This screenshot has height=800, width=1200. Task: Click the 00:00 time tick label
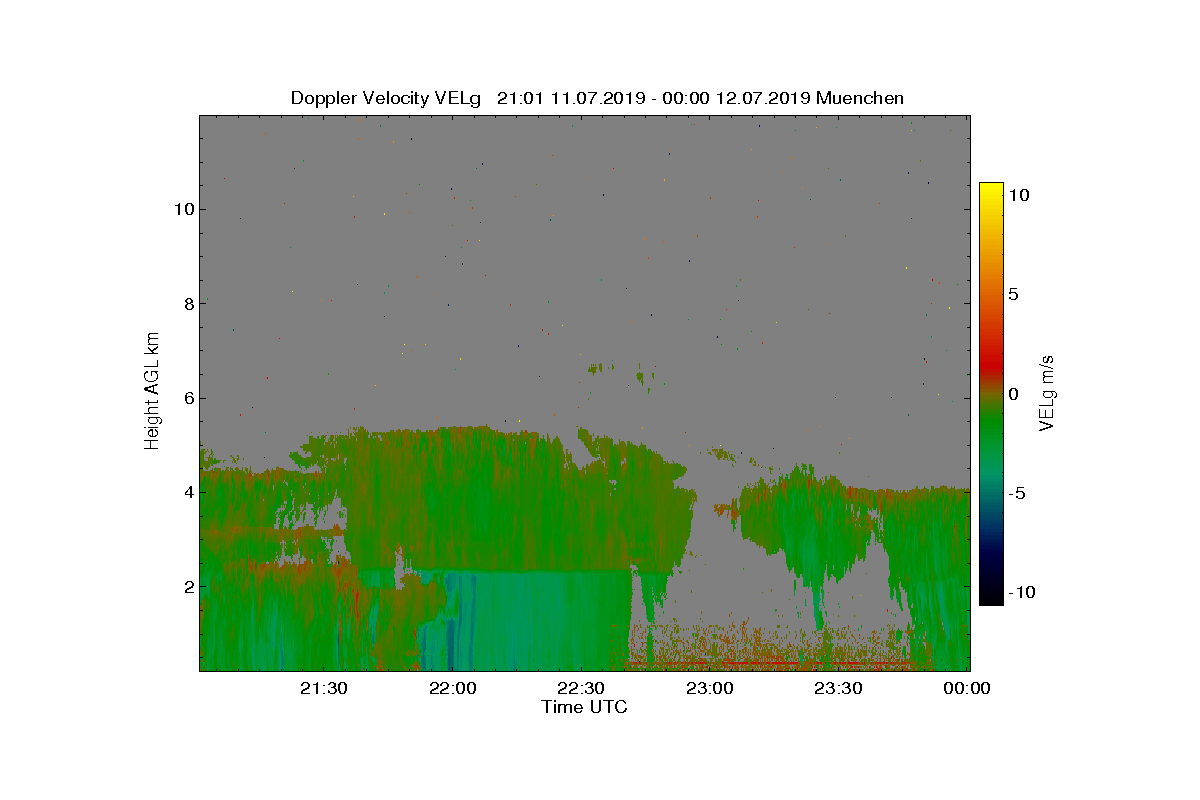[967, 688]
